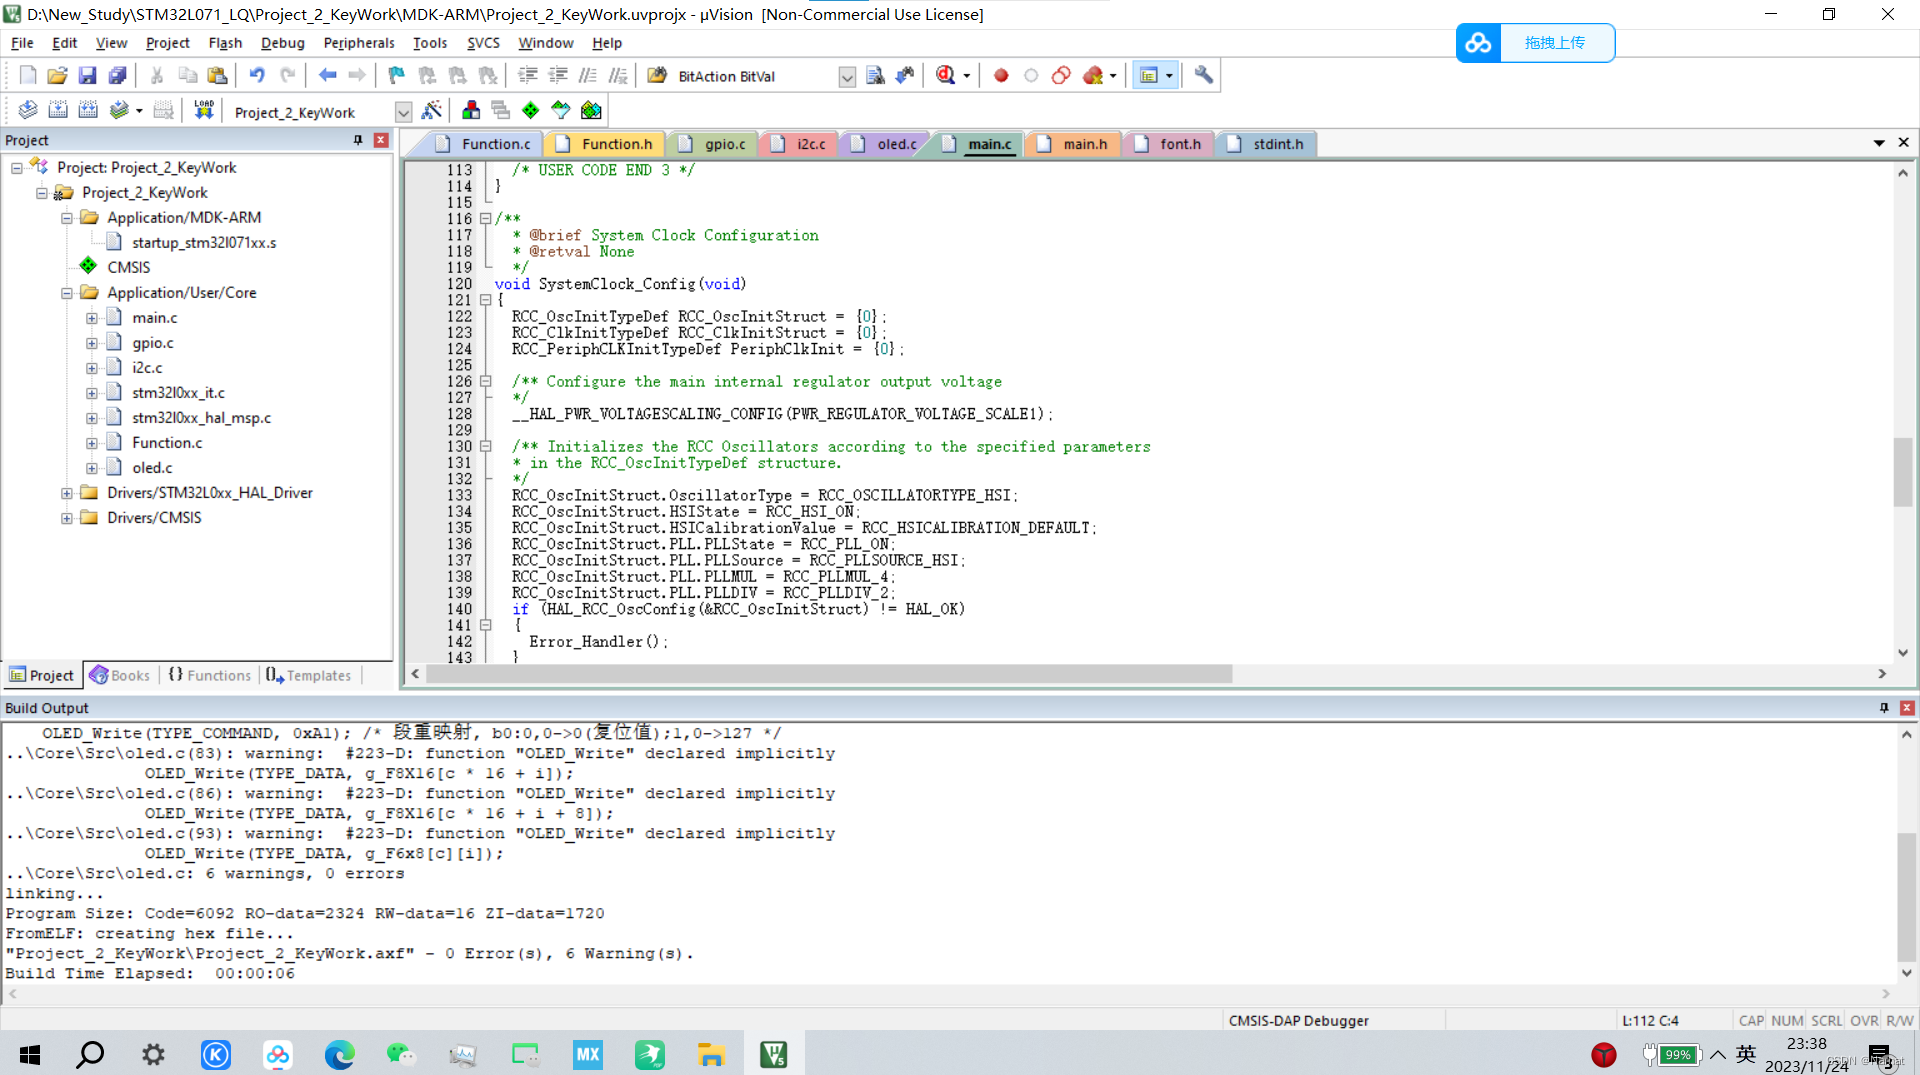Create a new file with the New icon
The width and height of the screenshot is (1920, 1075).
coord(28,75)
